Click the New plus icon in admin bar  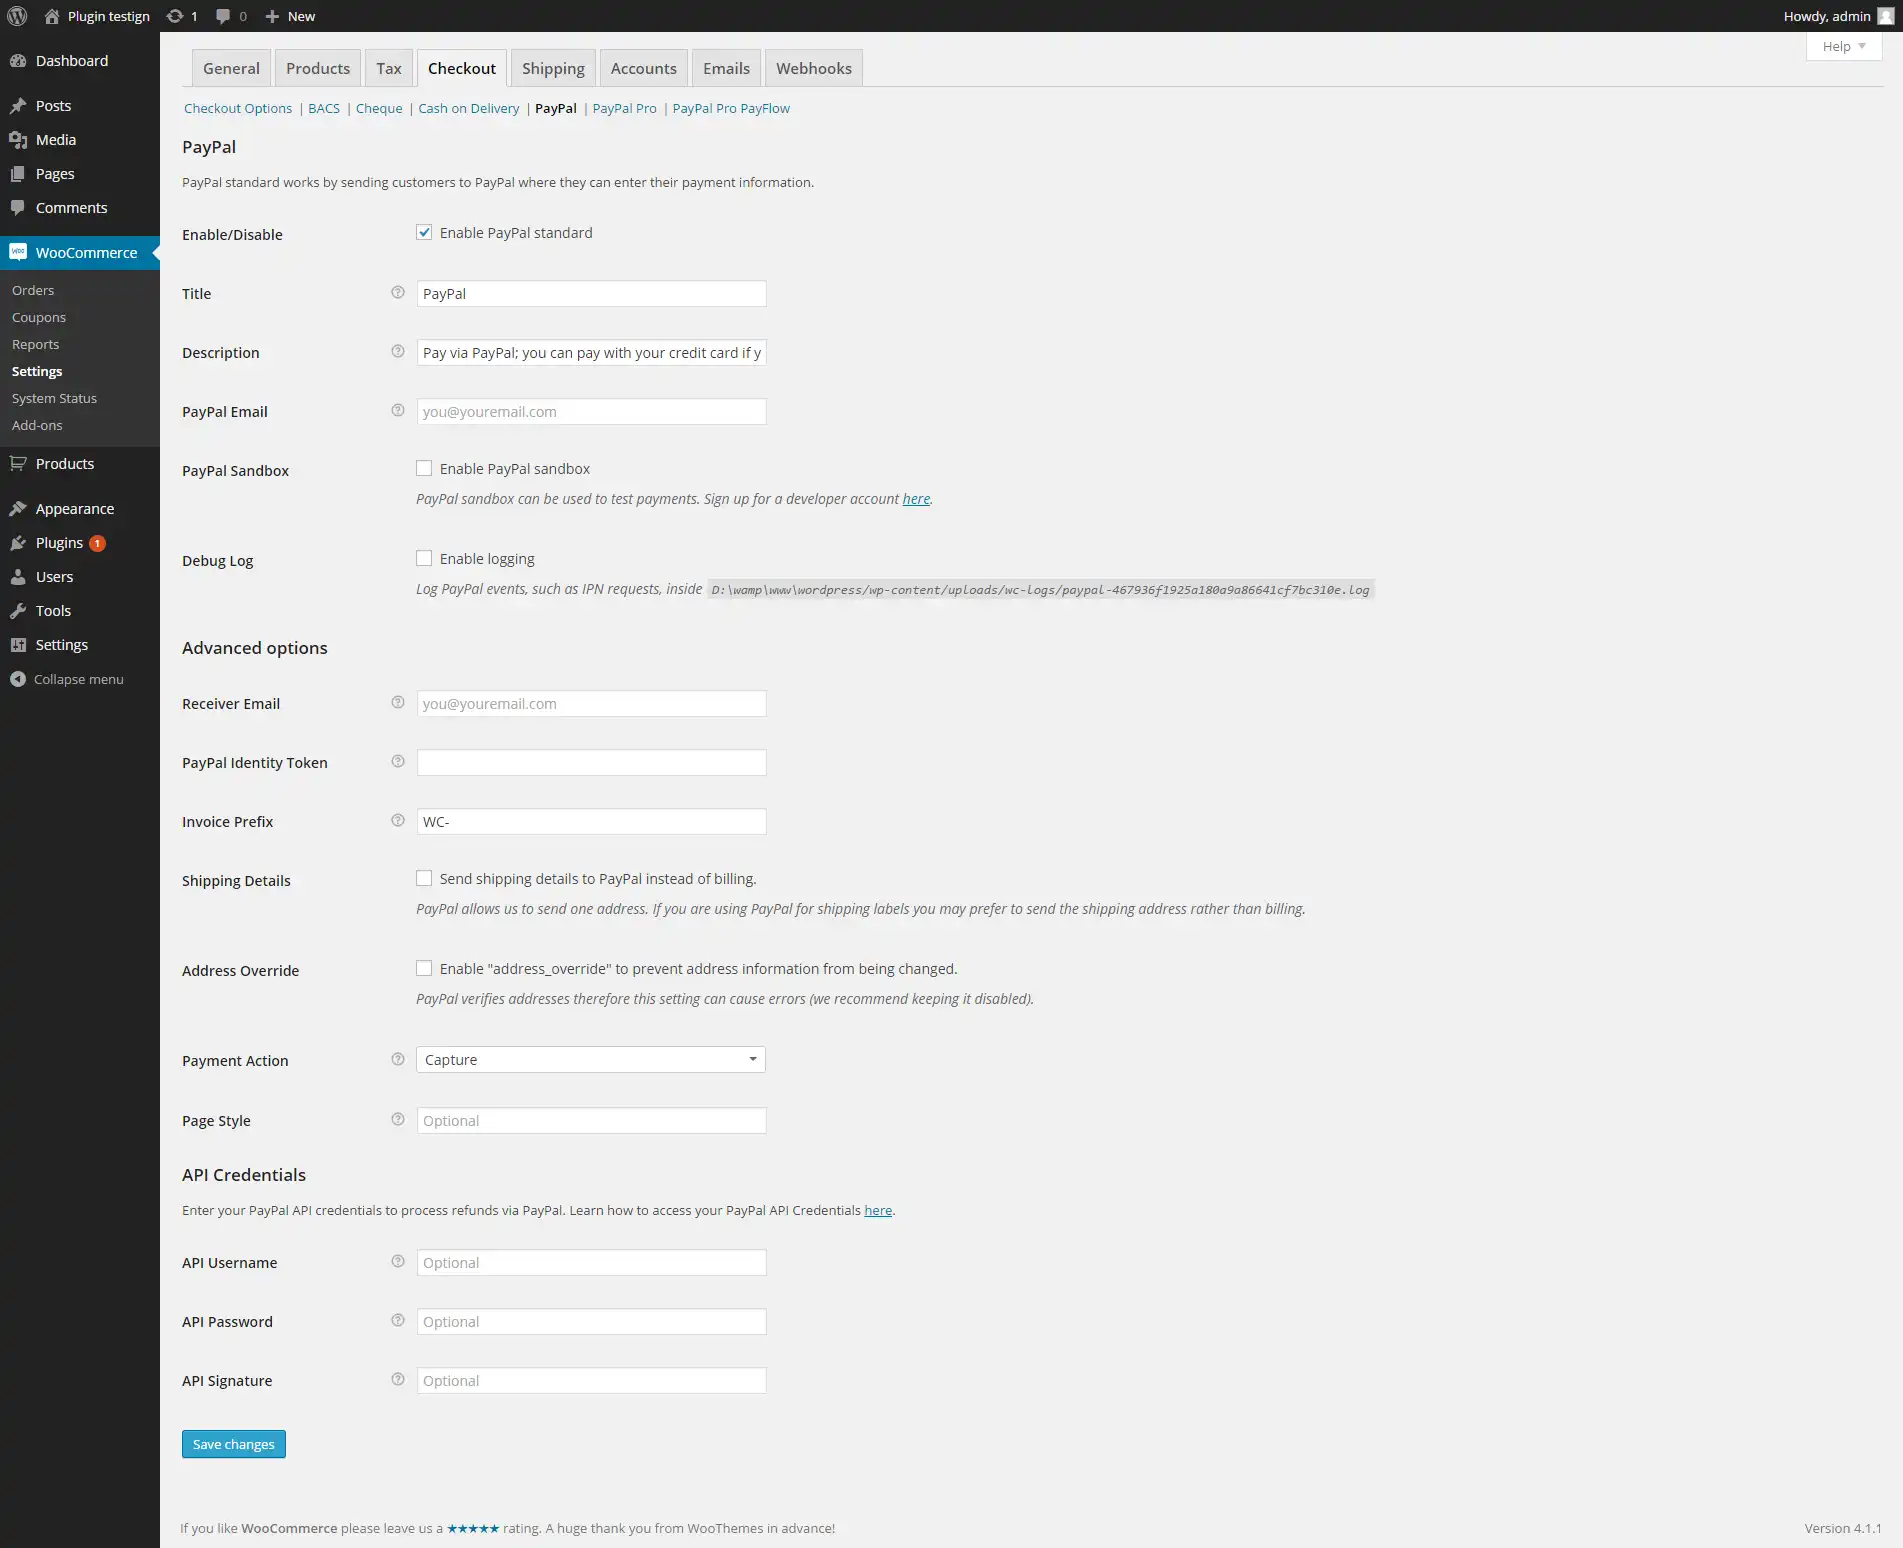[x=272, y=16]
